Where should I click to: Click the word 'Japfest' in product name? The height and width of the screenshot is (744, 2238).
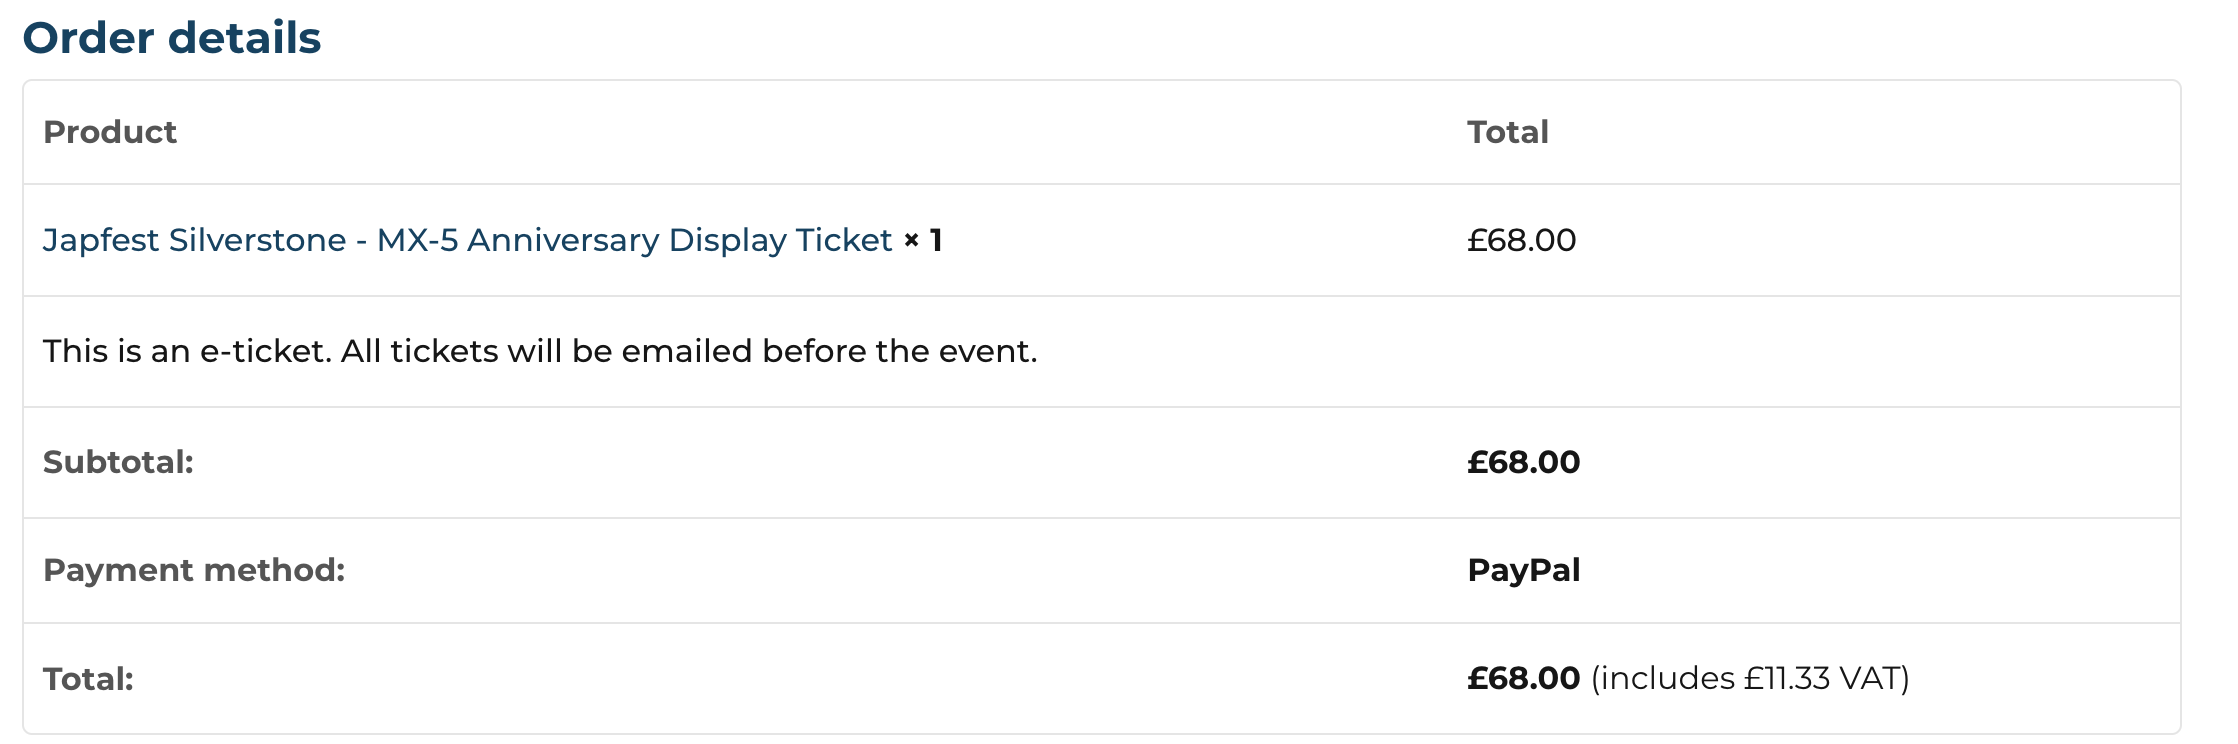pyautogui.click(x=100, y=240)
